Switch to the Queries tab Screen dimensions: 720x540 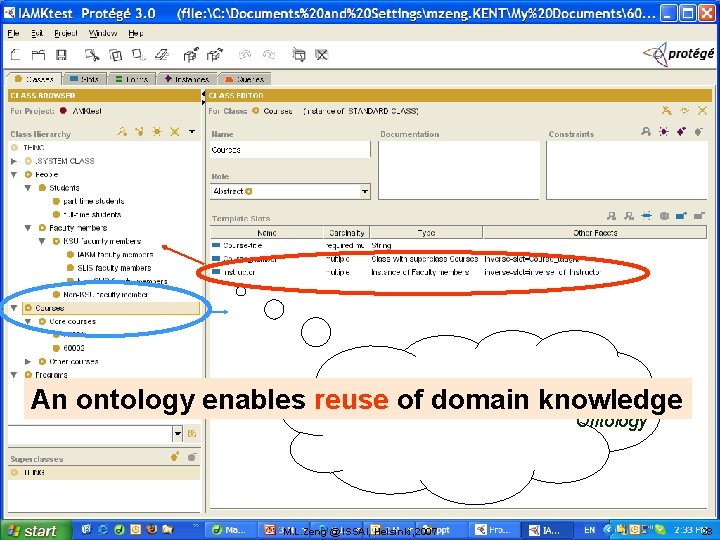[x=244, y=79]
